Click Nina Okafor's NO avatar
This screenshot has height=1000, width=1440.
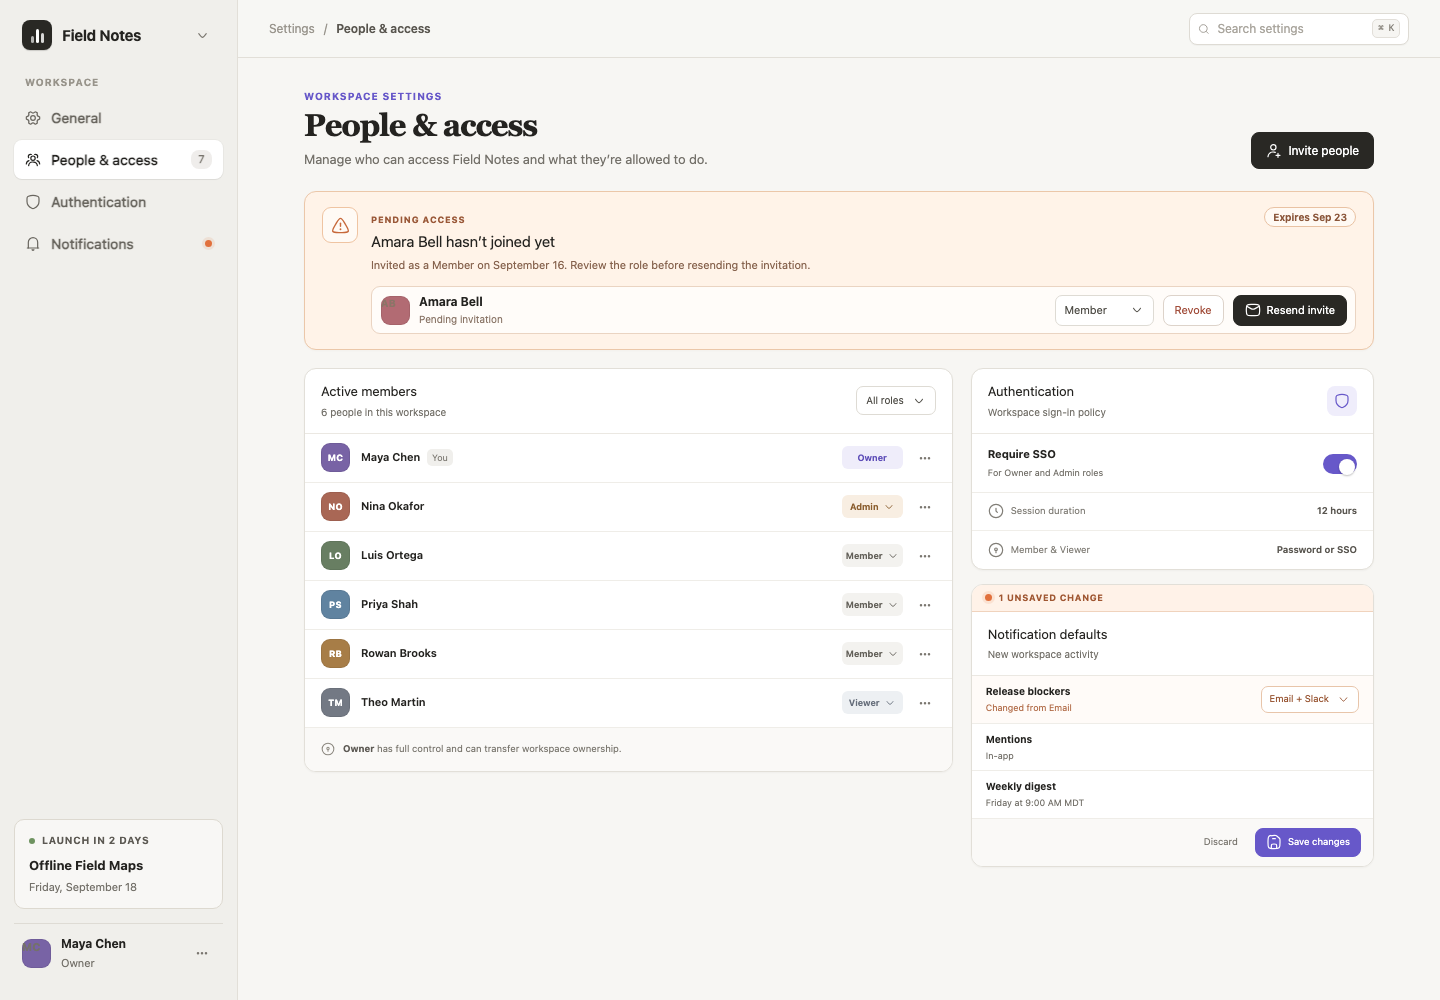(x=335, y=507)
